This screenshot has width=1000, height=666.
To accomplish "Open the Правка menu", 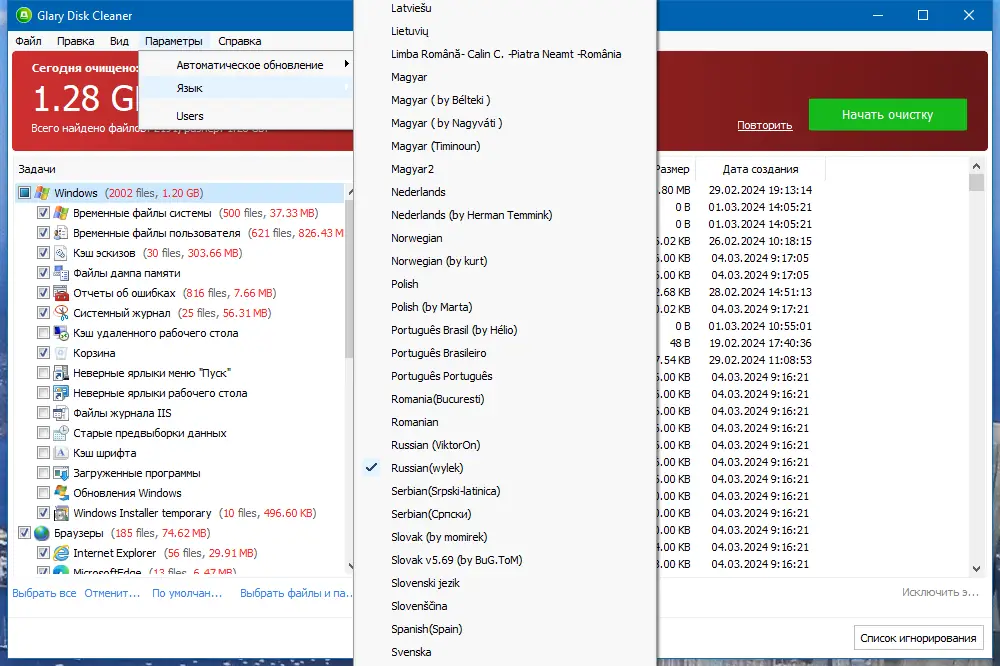I will pos(75,41).
